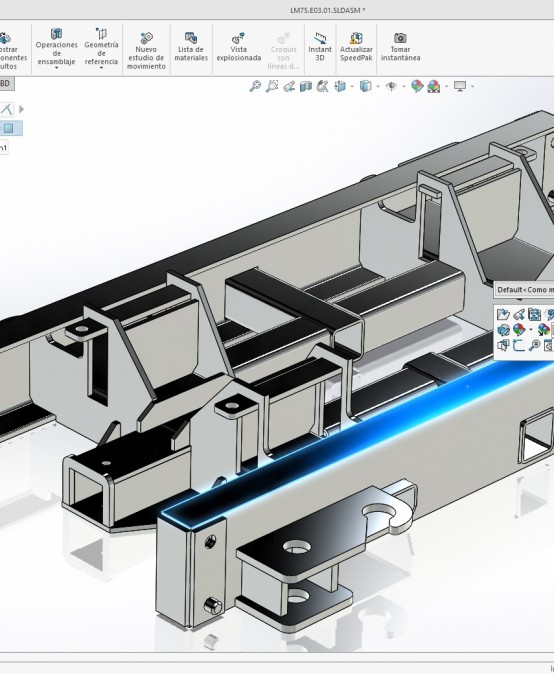Select the partially visible BD tab
This screenshot has width=554, height=674.
(6, 83)
